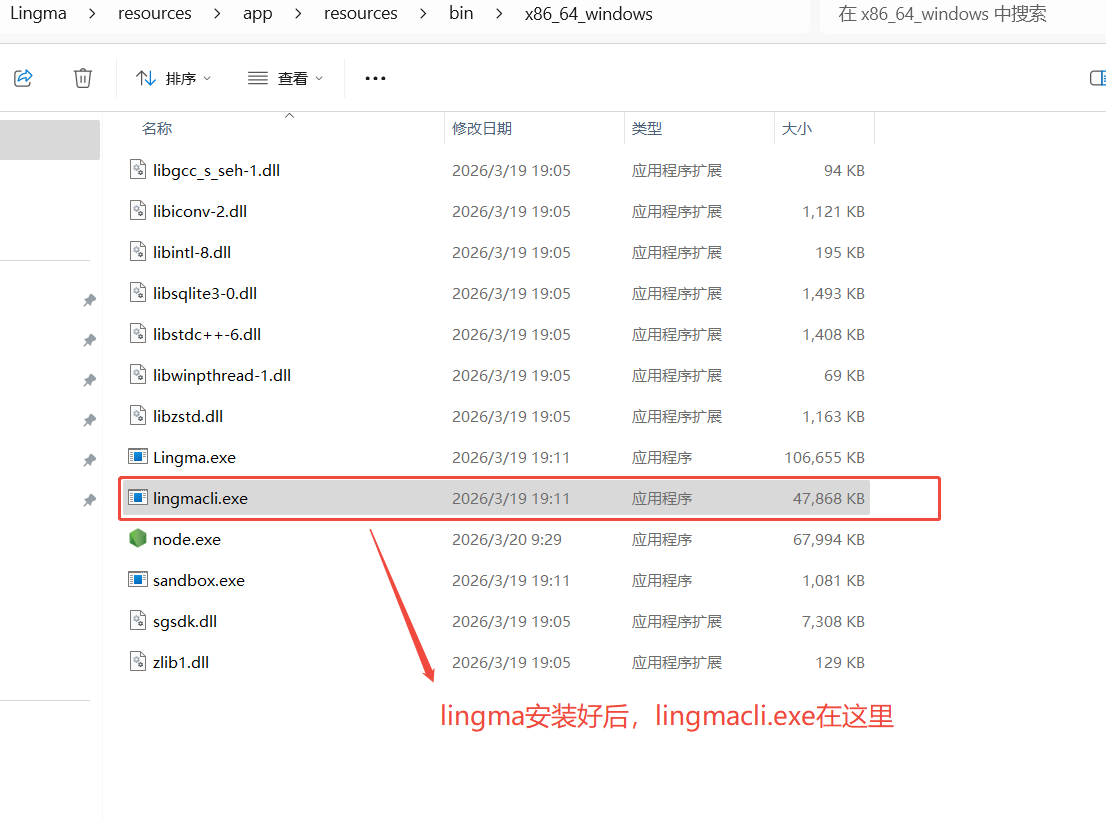This screenshot has width=1106, height=821.
Task: Click the file name libsqlite3-0.dll
Action: (205, 293)
